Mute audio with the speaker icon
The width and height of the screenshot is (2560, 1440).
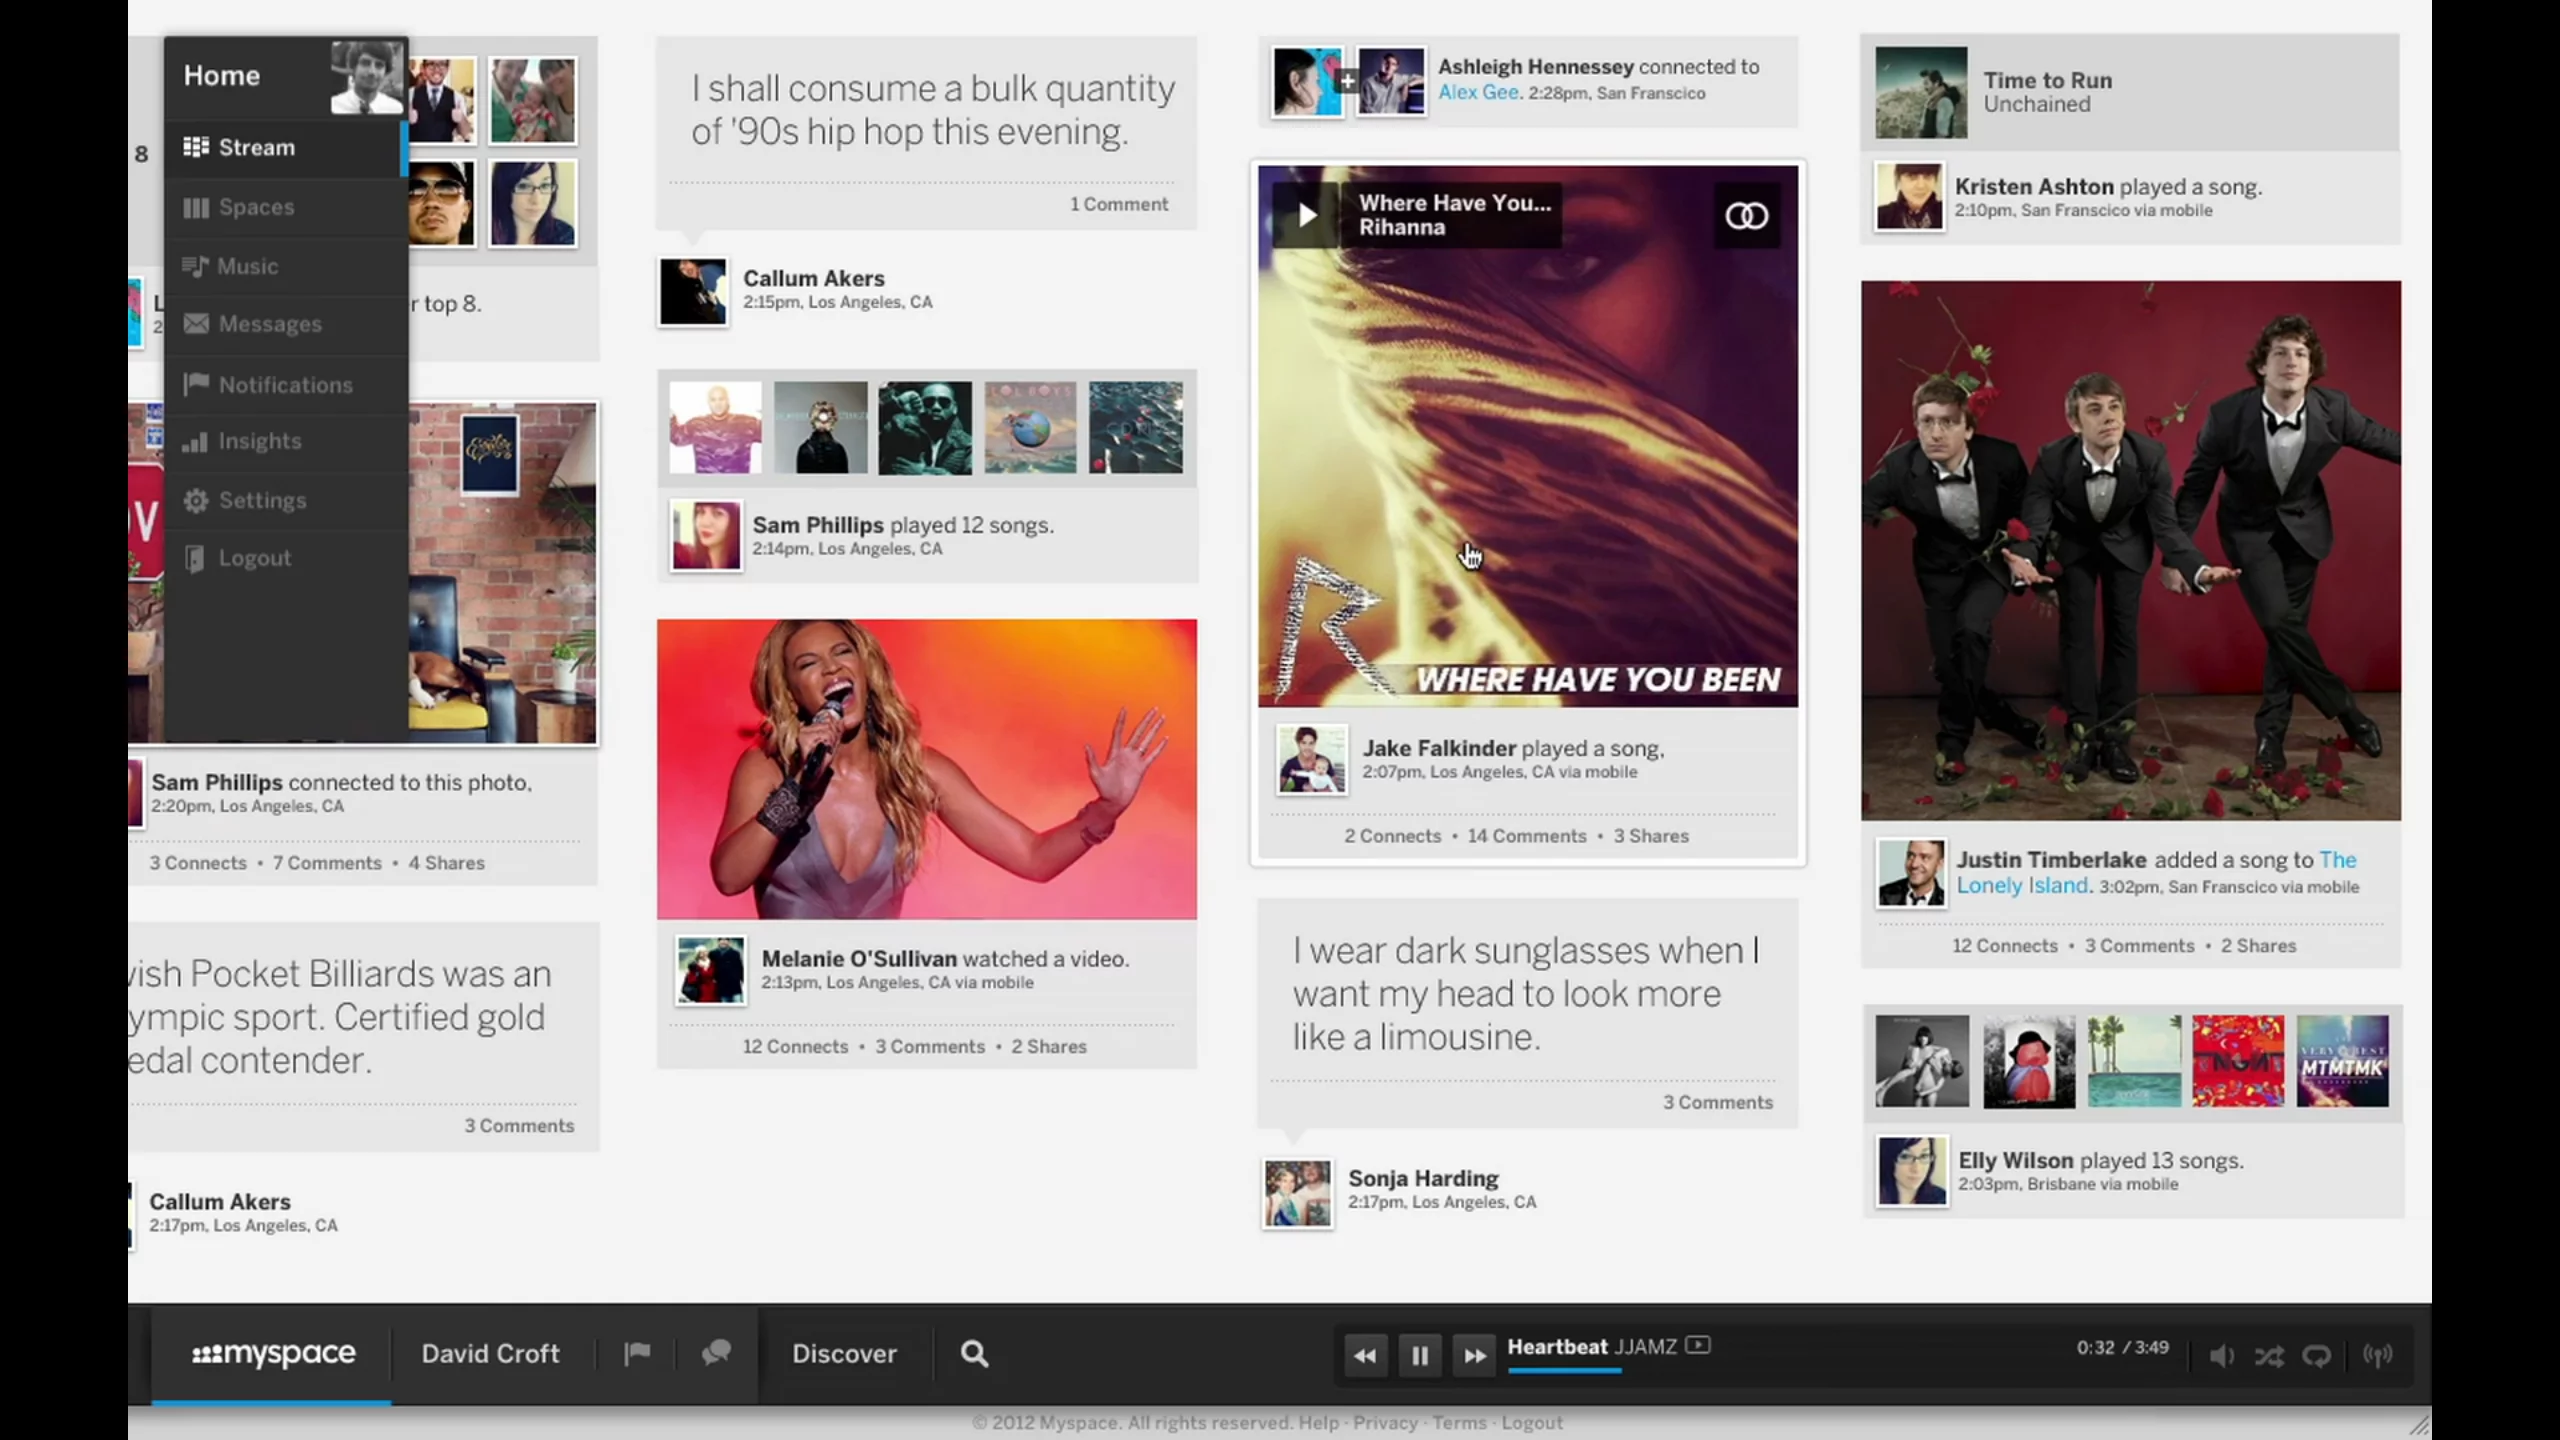pos(2221,1355)
